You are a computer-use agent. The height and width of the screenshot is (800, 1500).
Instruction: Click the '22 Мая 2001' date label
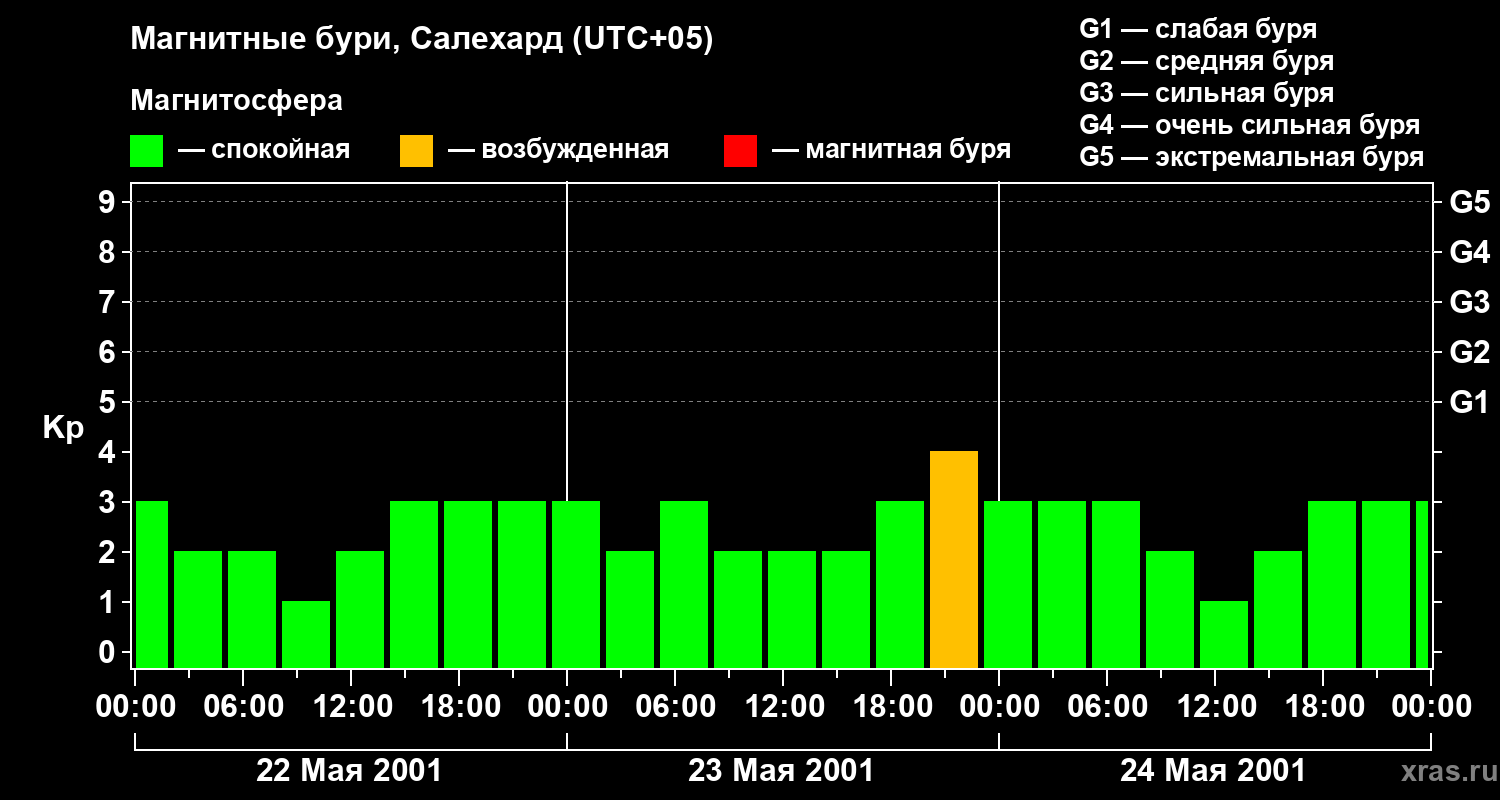click(349, 771)
